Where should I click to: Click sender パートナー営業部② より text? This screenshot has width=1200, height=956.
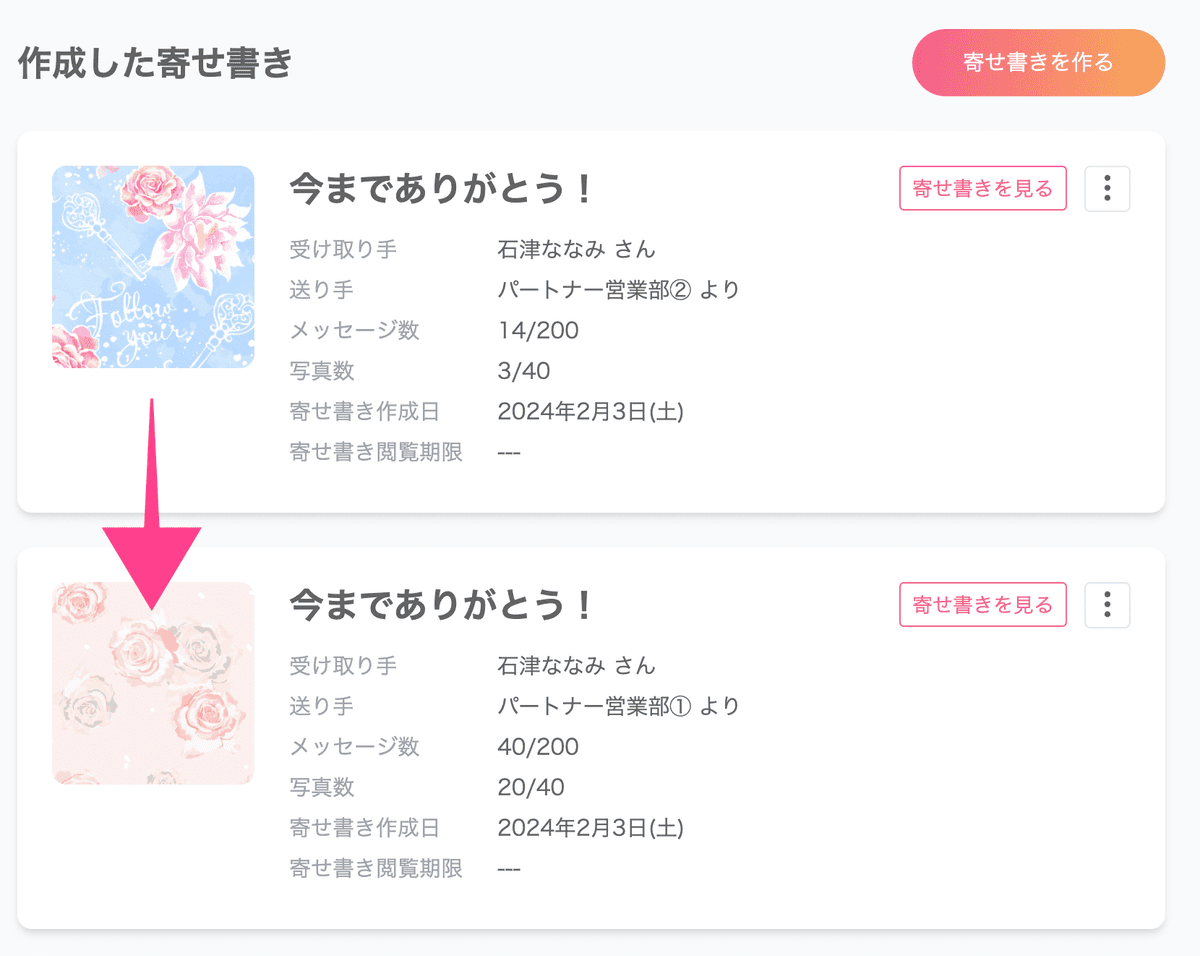[619, 290]
